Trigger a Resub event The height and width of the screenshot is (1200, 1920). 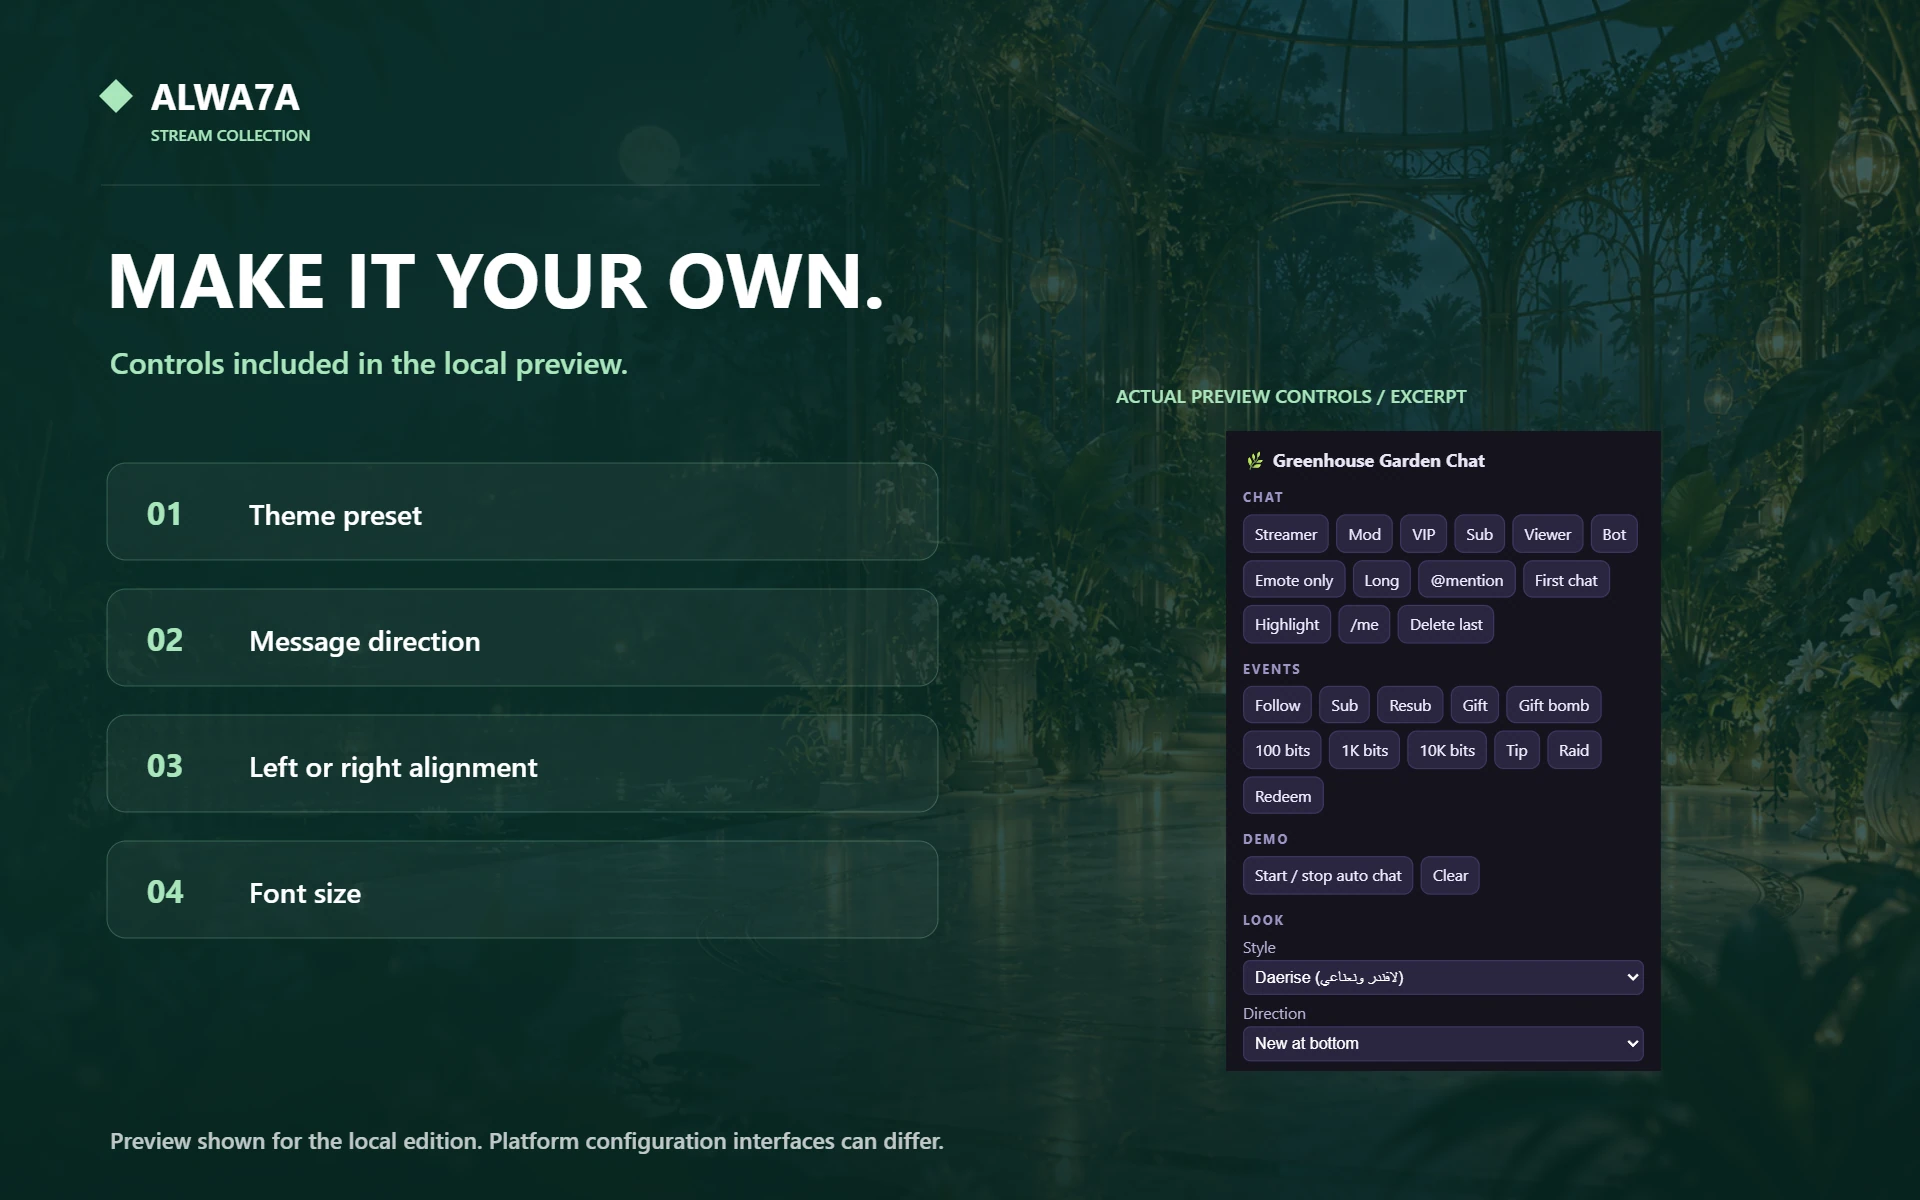[x=1410, y=705]
